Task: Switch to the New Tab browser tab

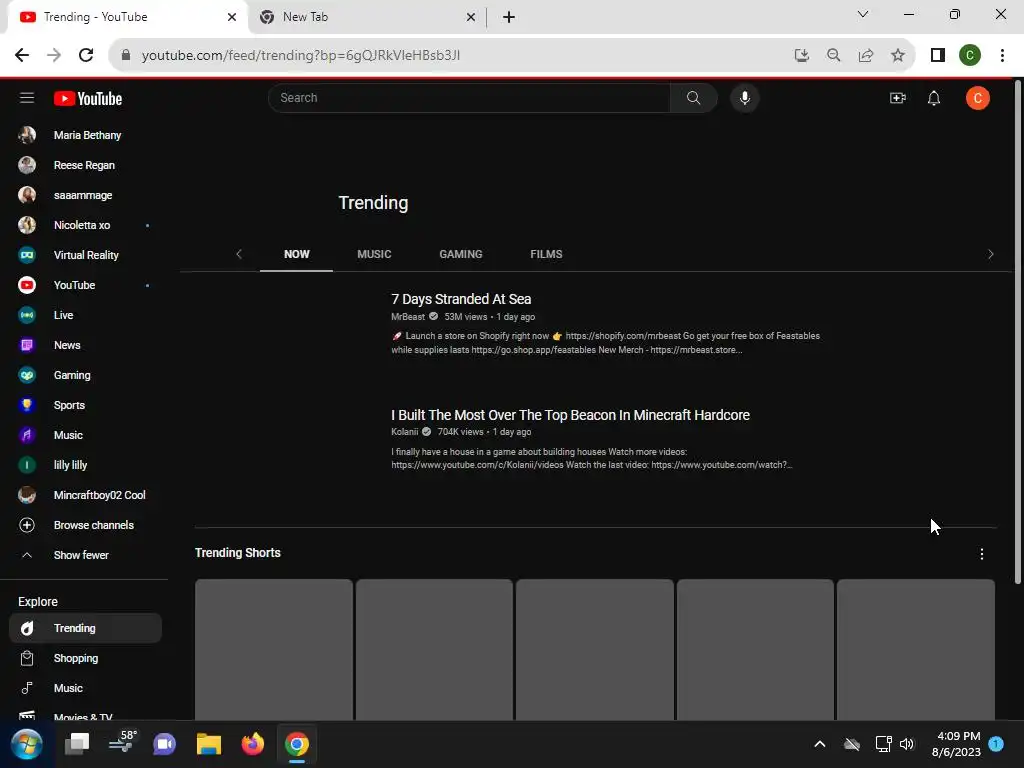Action: (366, 17)
